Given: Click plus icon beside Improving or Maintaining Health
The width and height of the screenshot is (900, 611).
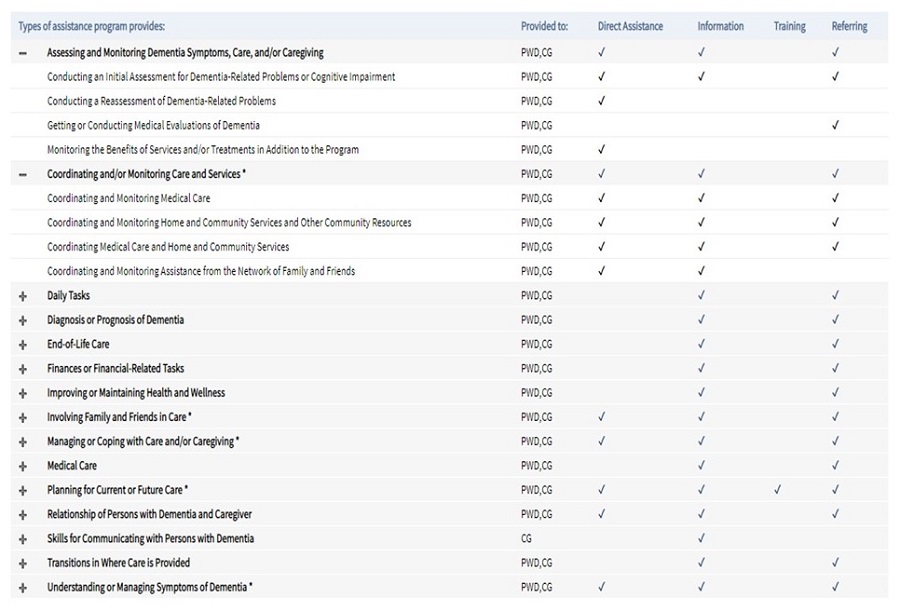Looking at the screenshot, I should (22, 393).
